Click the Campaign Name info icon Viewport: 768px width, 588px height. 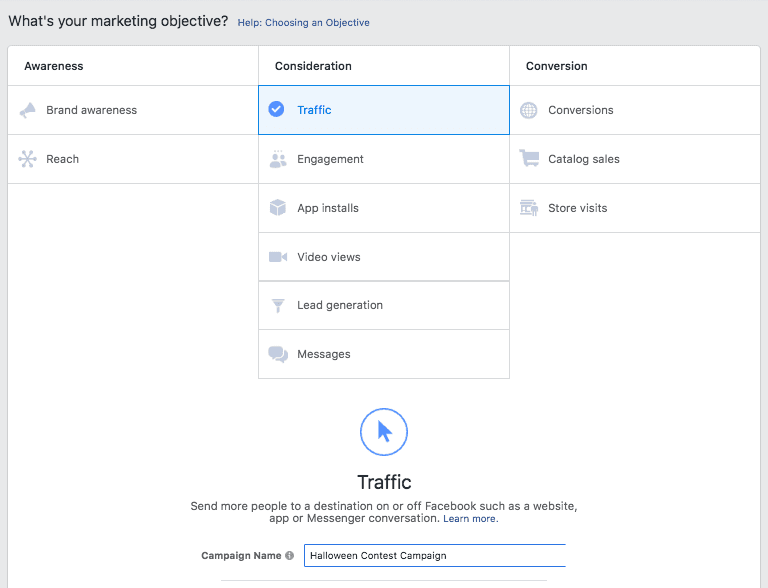pyautogui.click(x=290, y=556)
